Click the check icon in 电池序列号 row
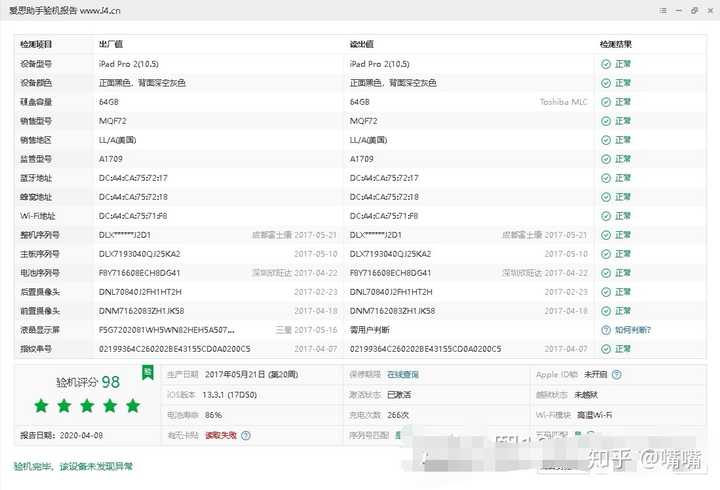This screenshot has width=720, height=490. (x=606, y=273)
